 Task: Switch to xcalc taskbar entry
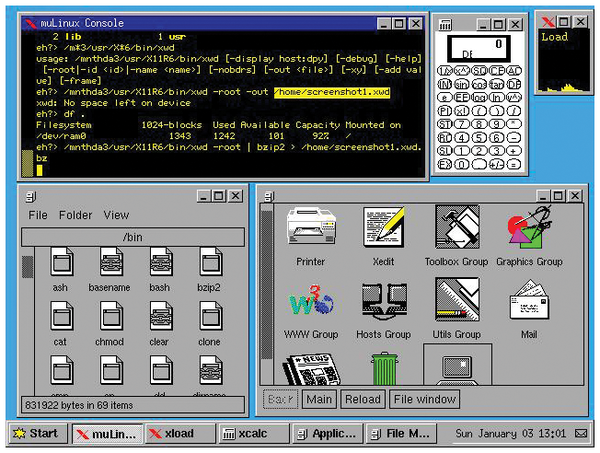point(253,434)
